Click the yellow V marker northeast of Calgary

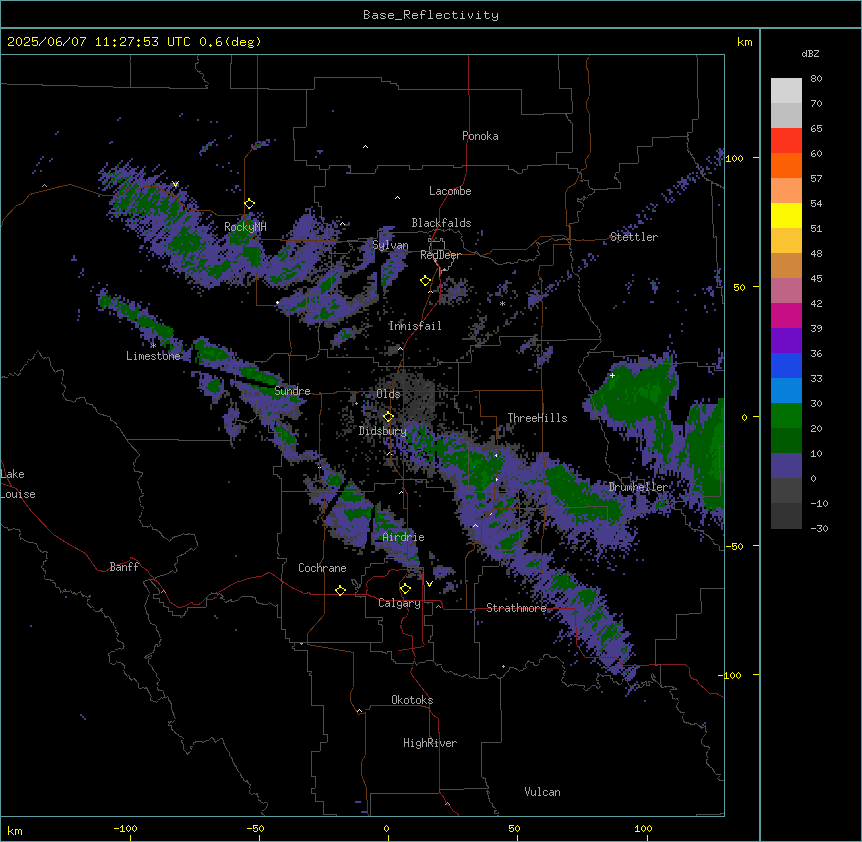click(429, 584)
